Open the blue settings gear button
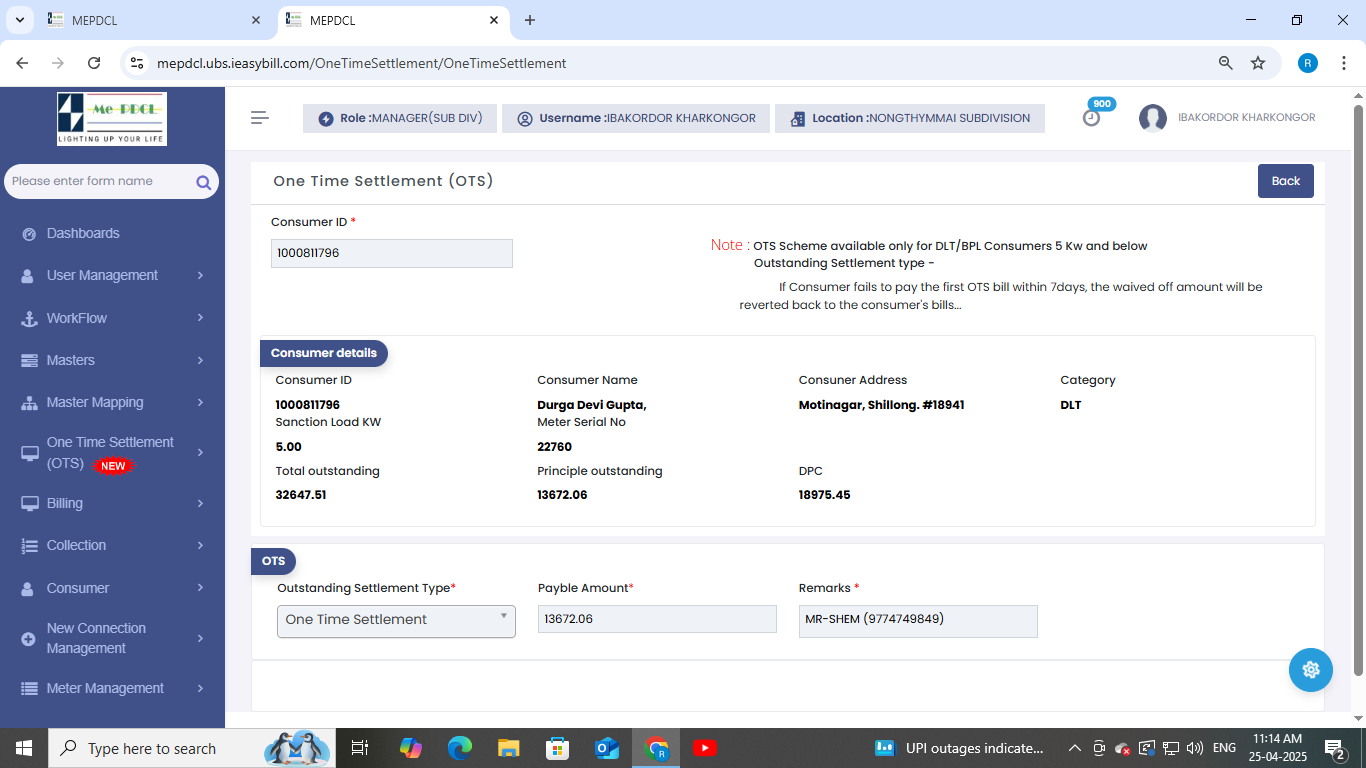The width and height of the screenshot is (1366, 768). (1311, 670)
